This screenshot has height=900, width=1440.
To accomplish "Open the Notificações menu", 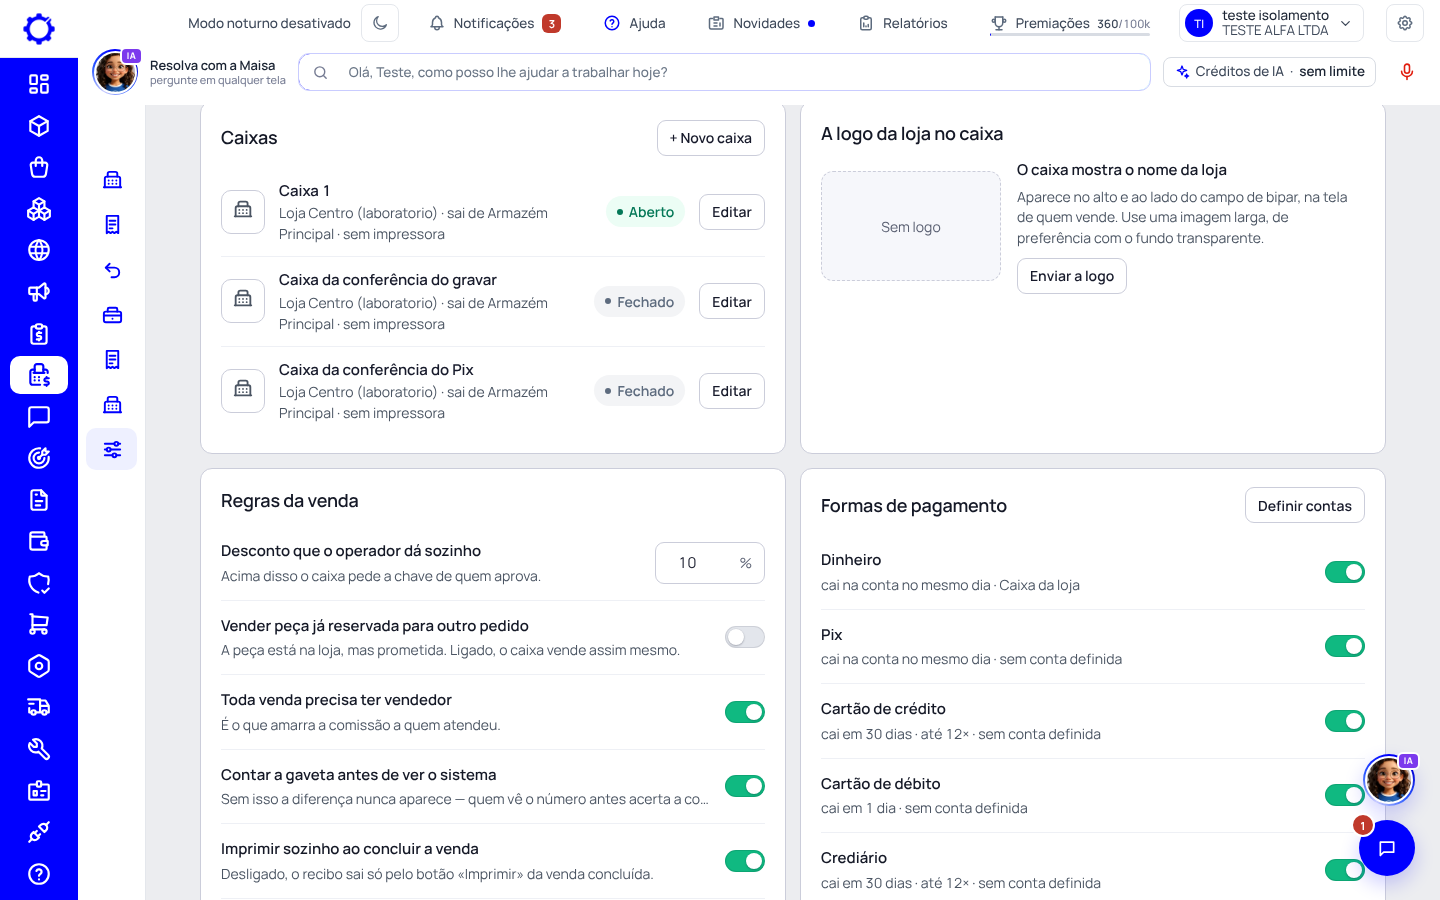I will point(495,23).
